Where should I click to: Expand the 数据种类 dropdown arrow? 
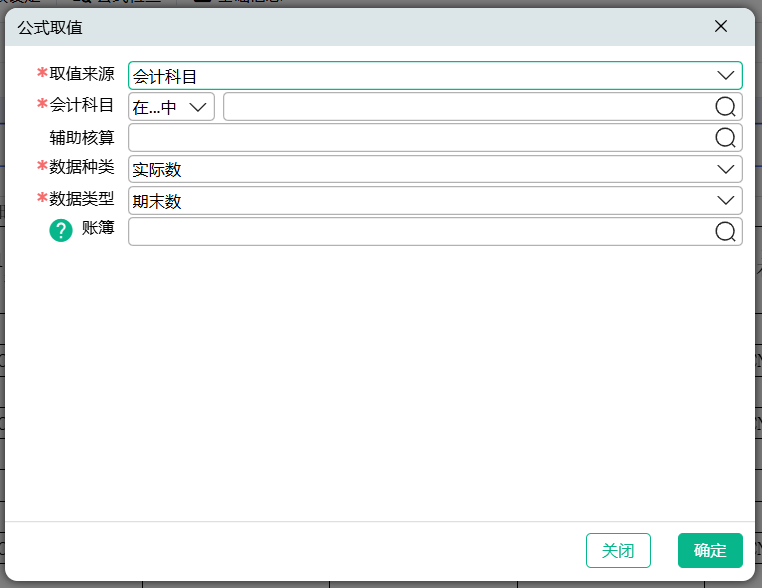726,170
